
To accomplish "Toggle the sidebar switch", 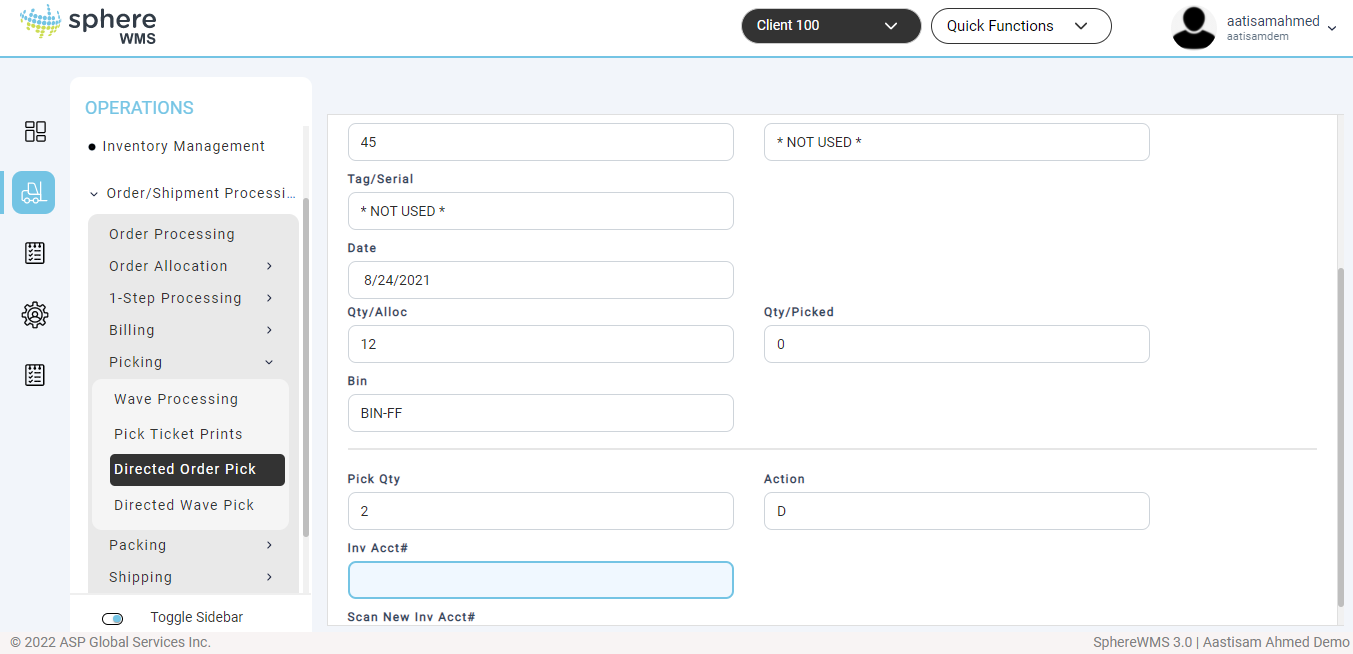I will 113,619.
